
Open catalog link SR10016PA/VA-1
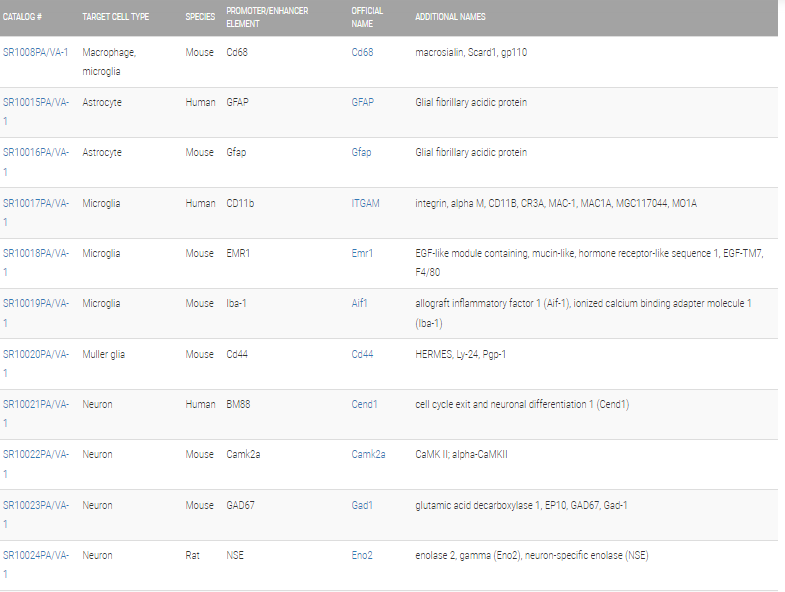(x=36, y=162)
